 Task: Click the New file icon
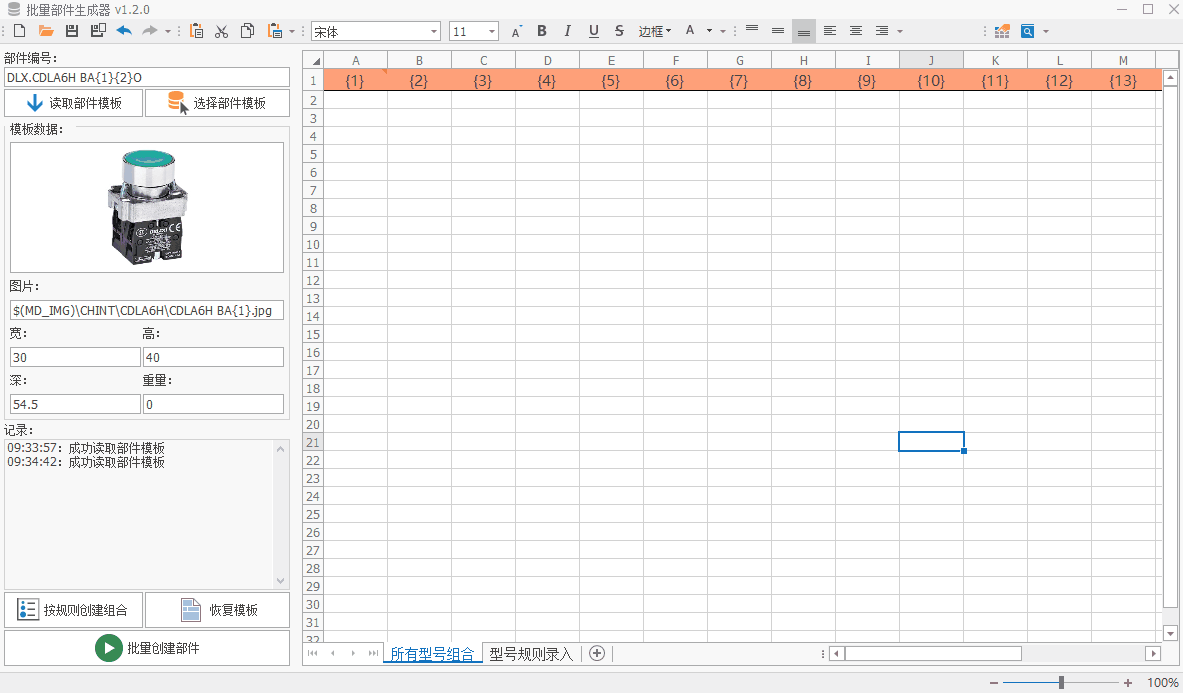19,31
